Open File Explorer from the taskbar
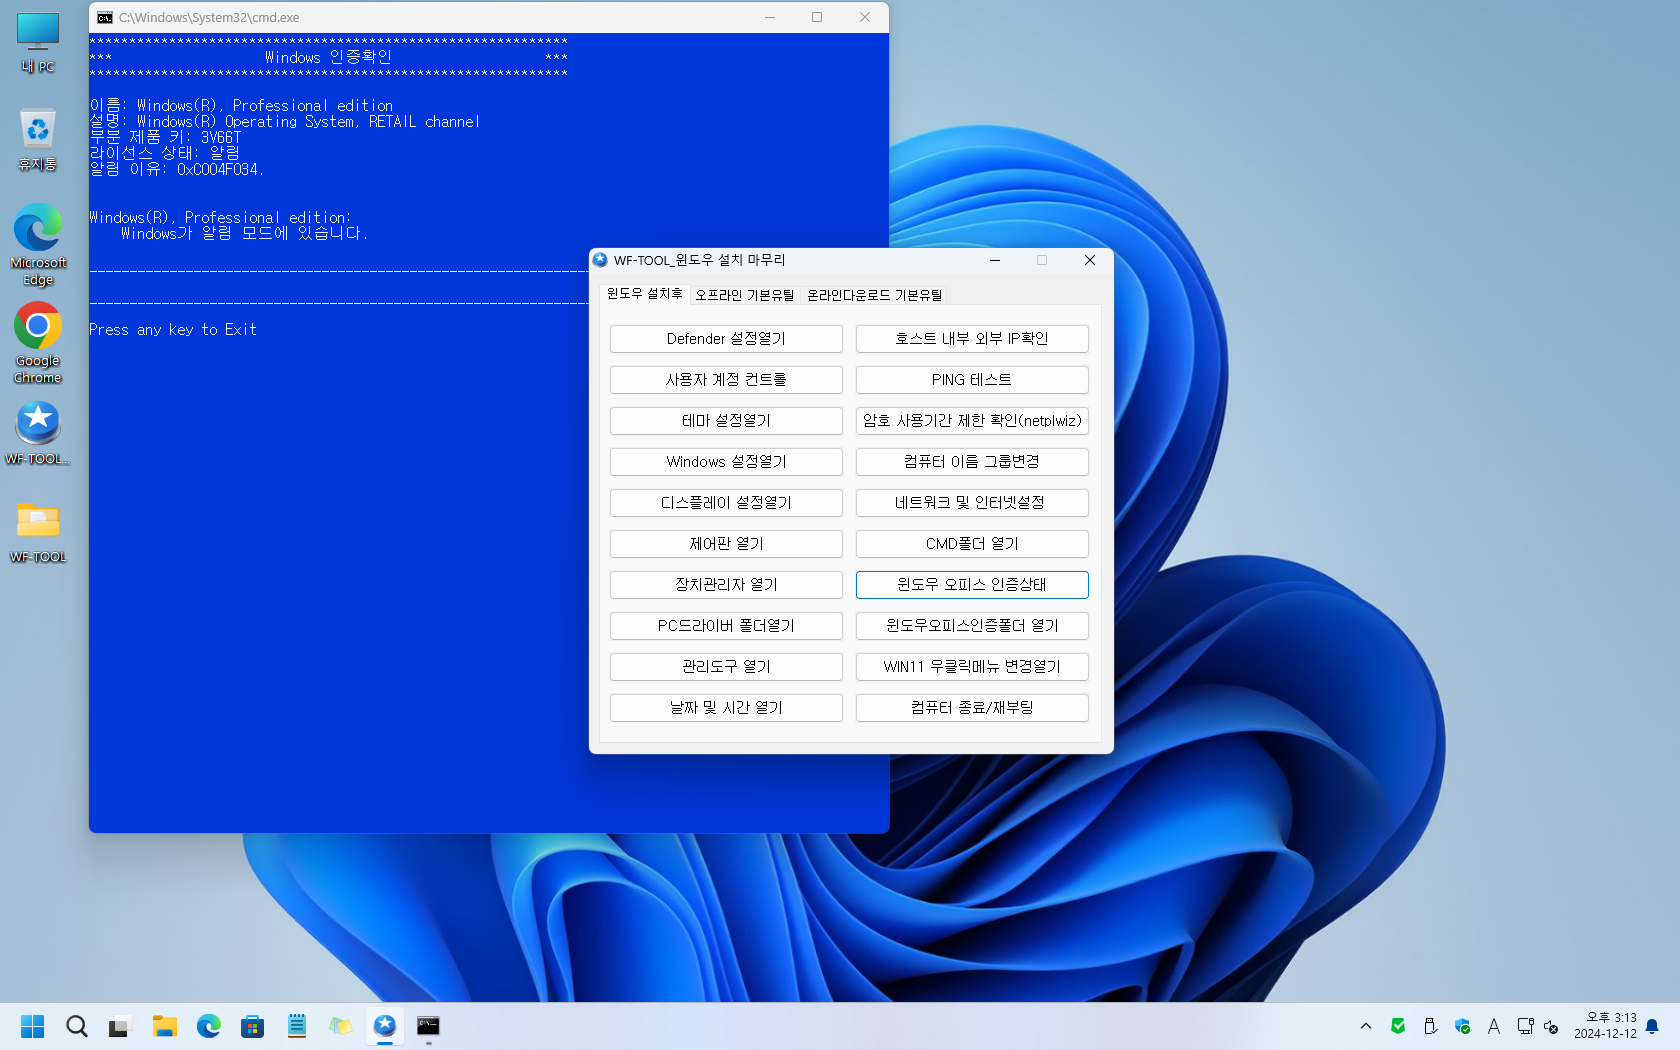 164,1026
